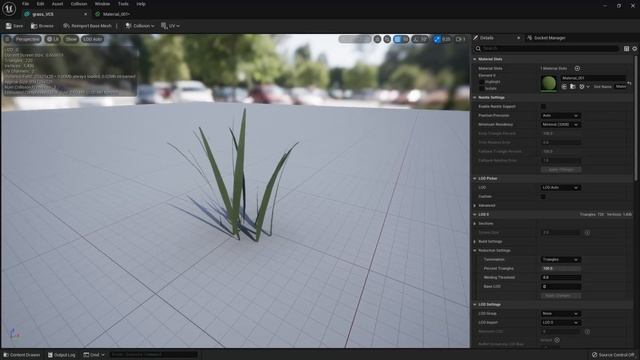Collapse the LOD Settings section

pos(475,305)
